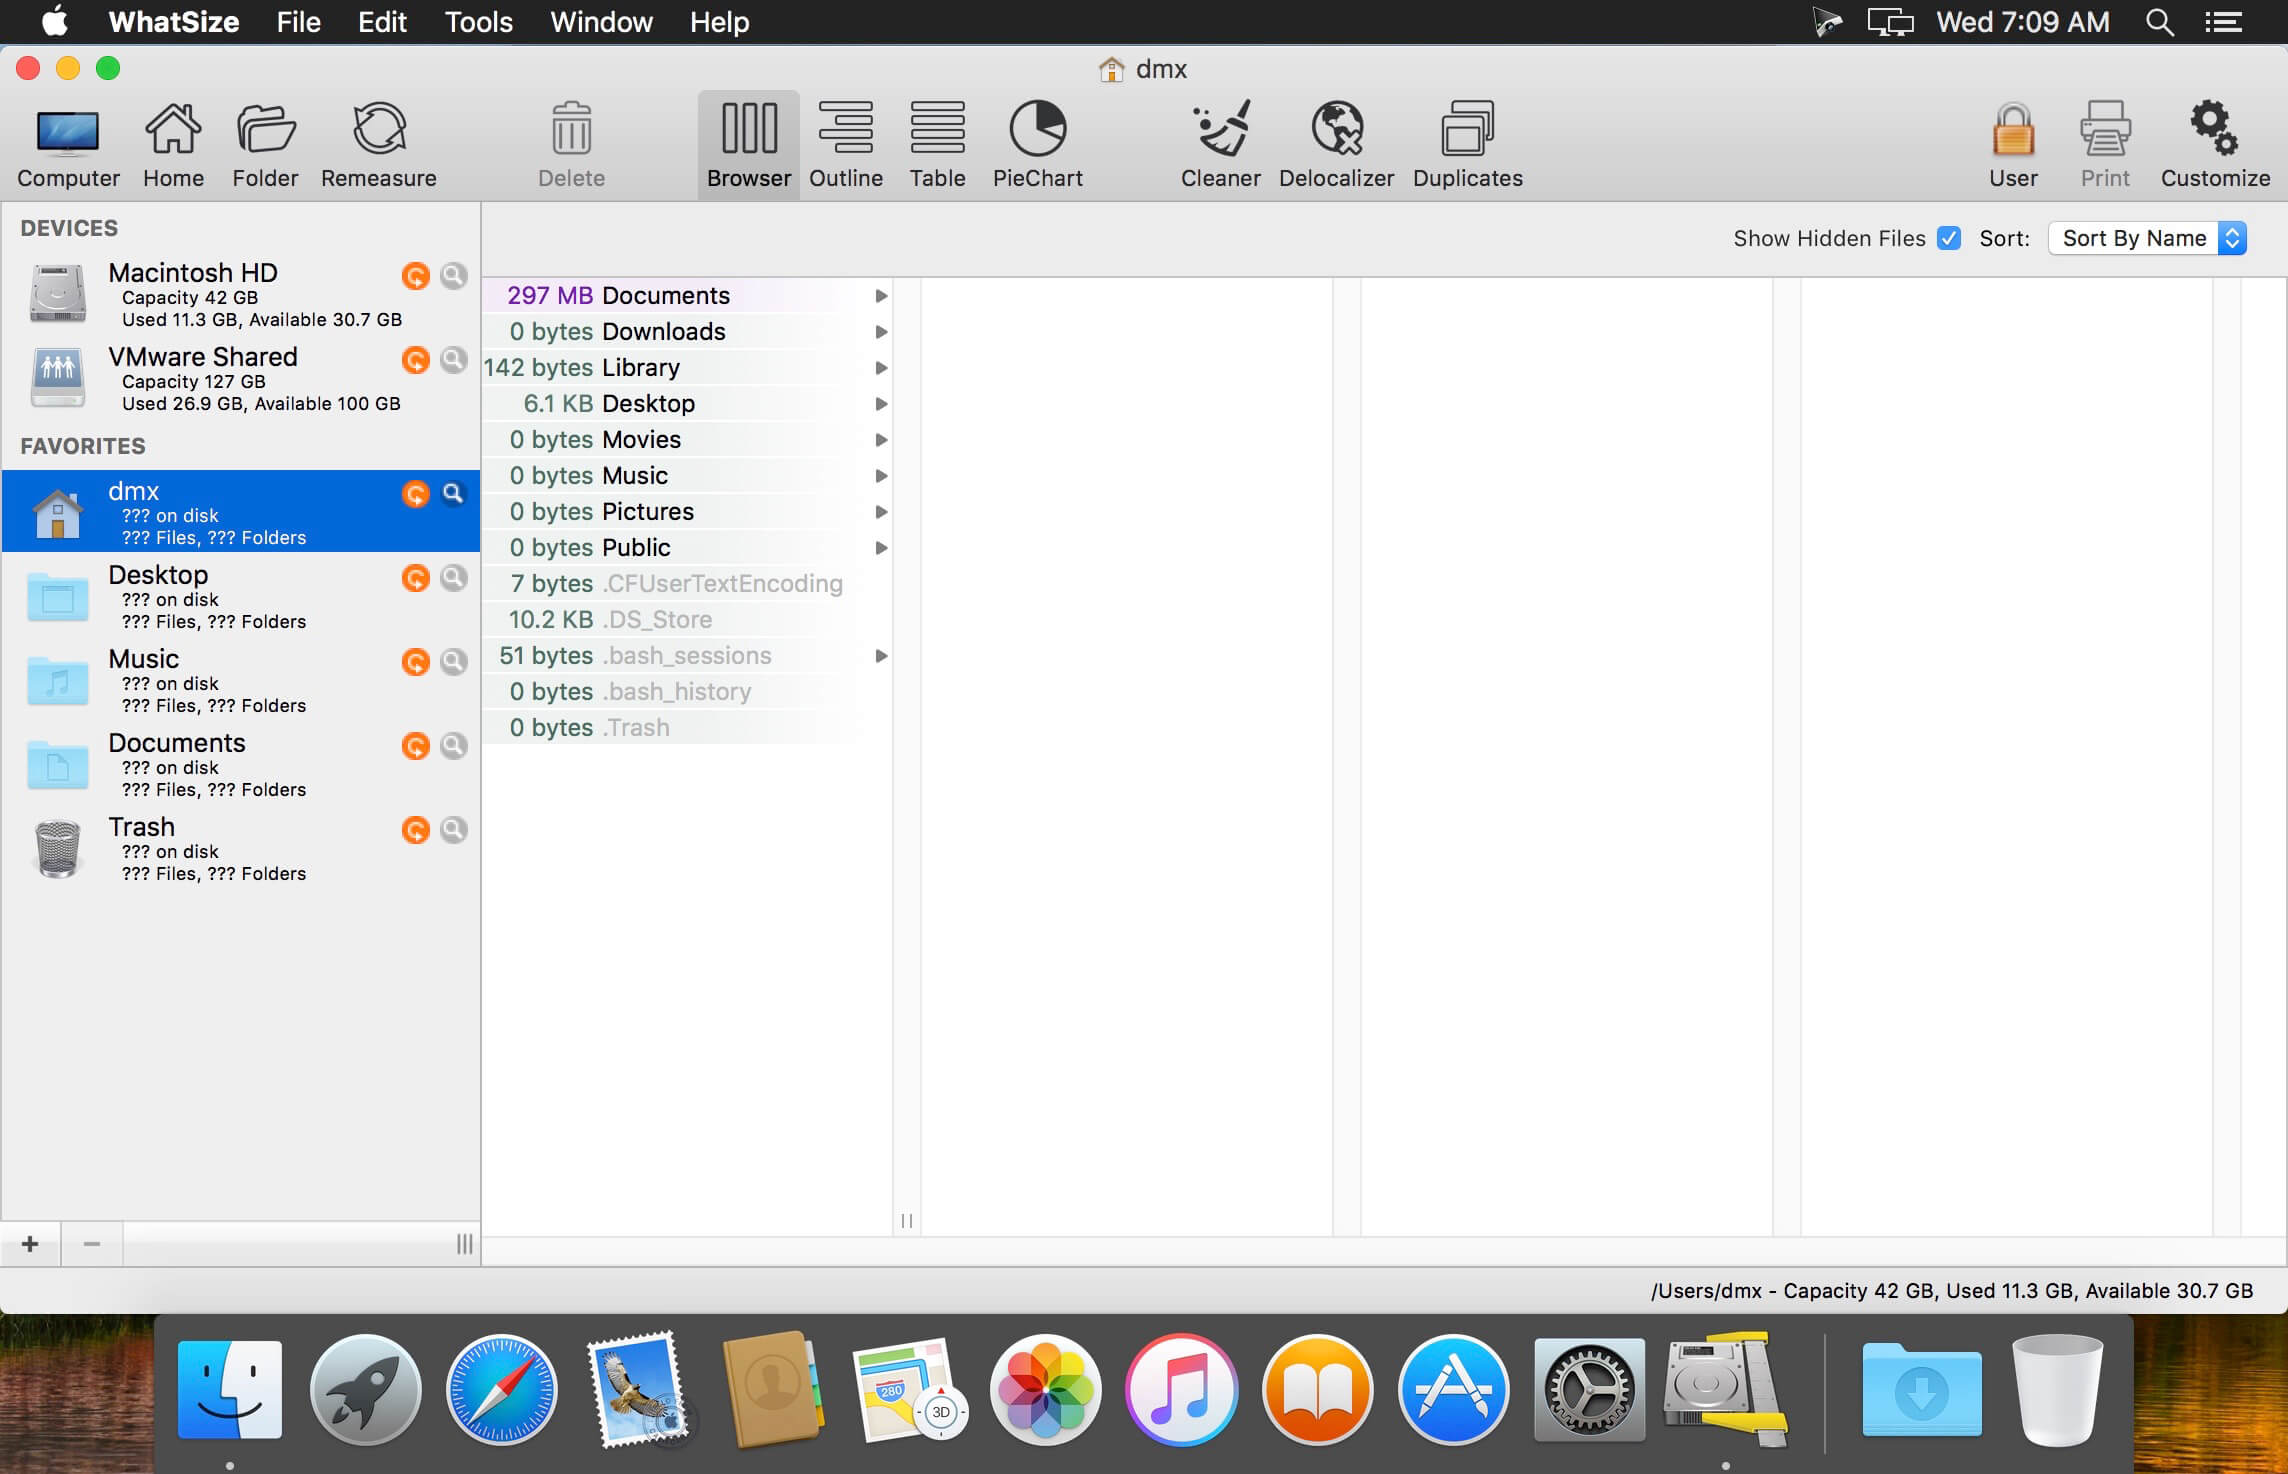
Task: Expand the Documents folder arrow
Action: [881, 296]
